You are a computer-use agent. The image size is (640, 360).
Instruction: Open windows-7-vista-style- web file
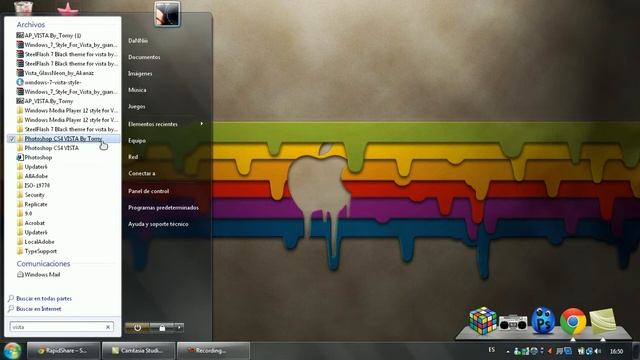click(x=49, y=82)
